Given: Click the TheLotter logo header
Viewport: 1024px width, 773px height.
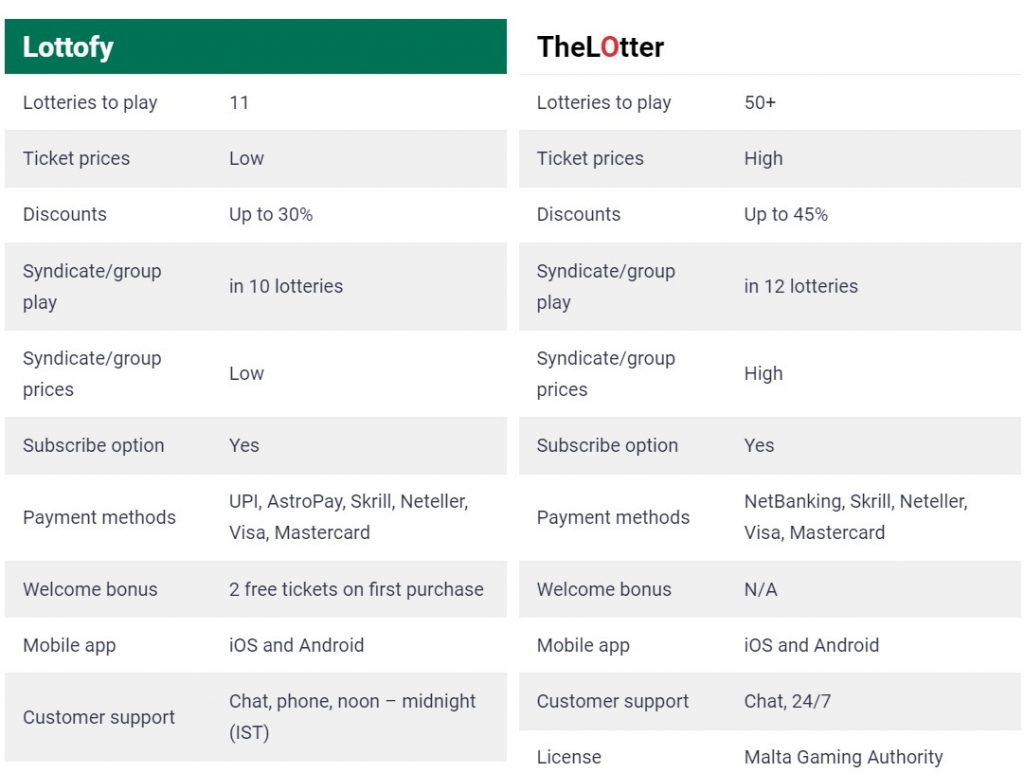Looking at the screenshot, I should [x=600, y=47].
